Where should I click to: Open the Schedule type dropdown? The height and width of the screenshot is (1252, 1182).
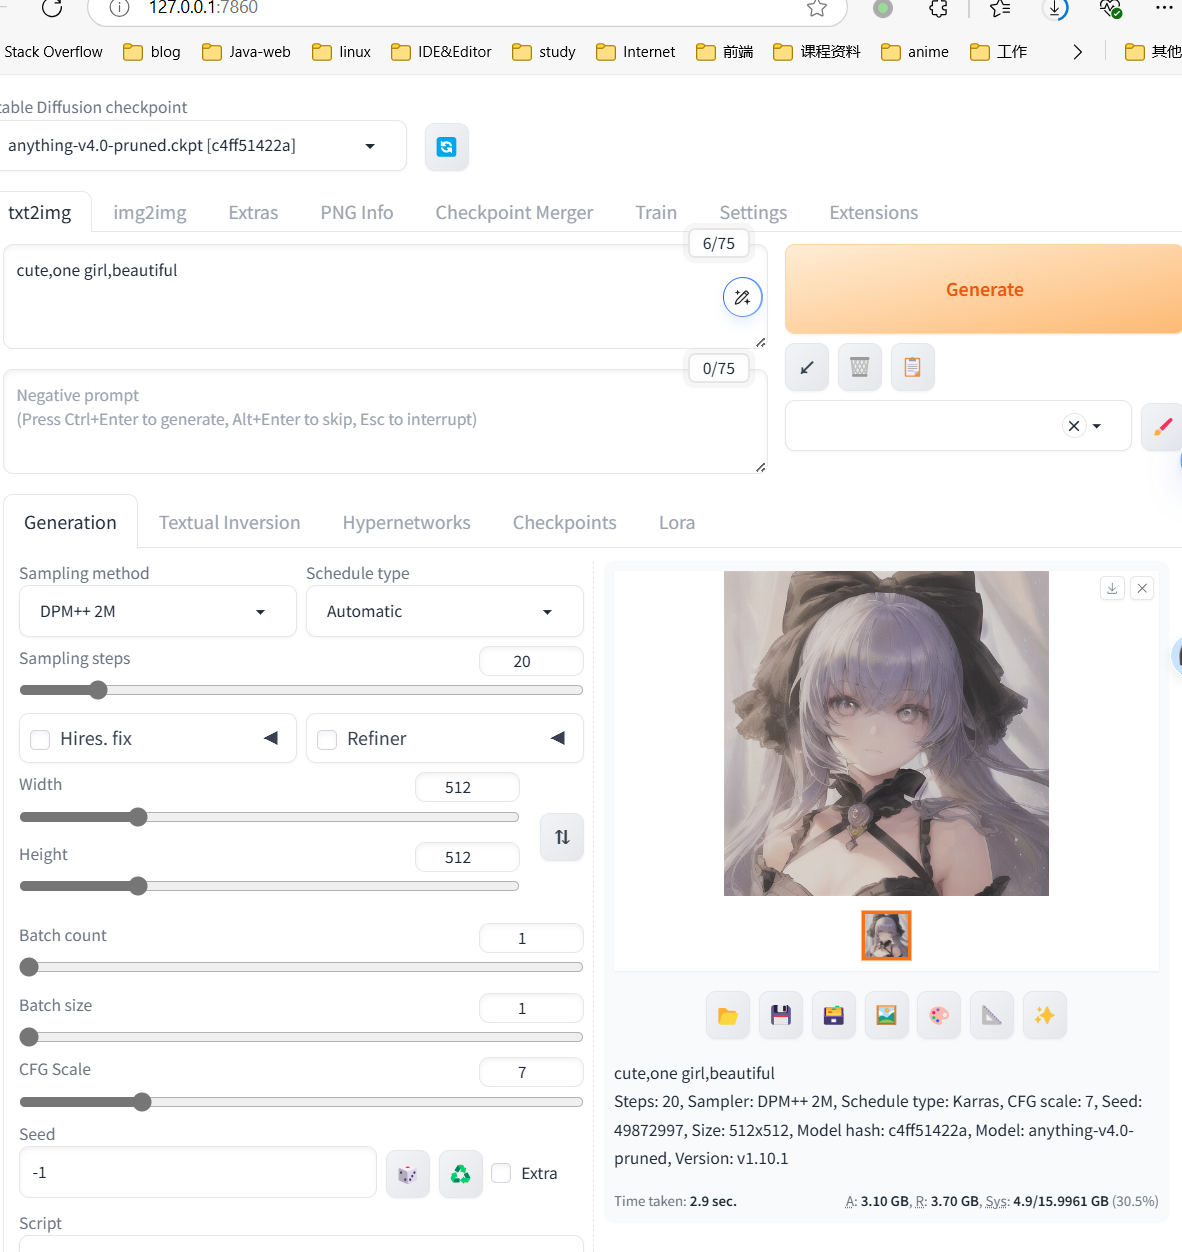click(546, 611)
